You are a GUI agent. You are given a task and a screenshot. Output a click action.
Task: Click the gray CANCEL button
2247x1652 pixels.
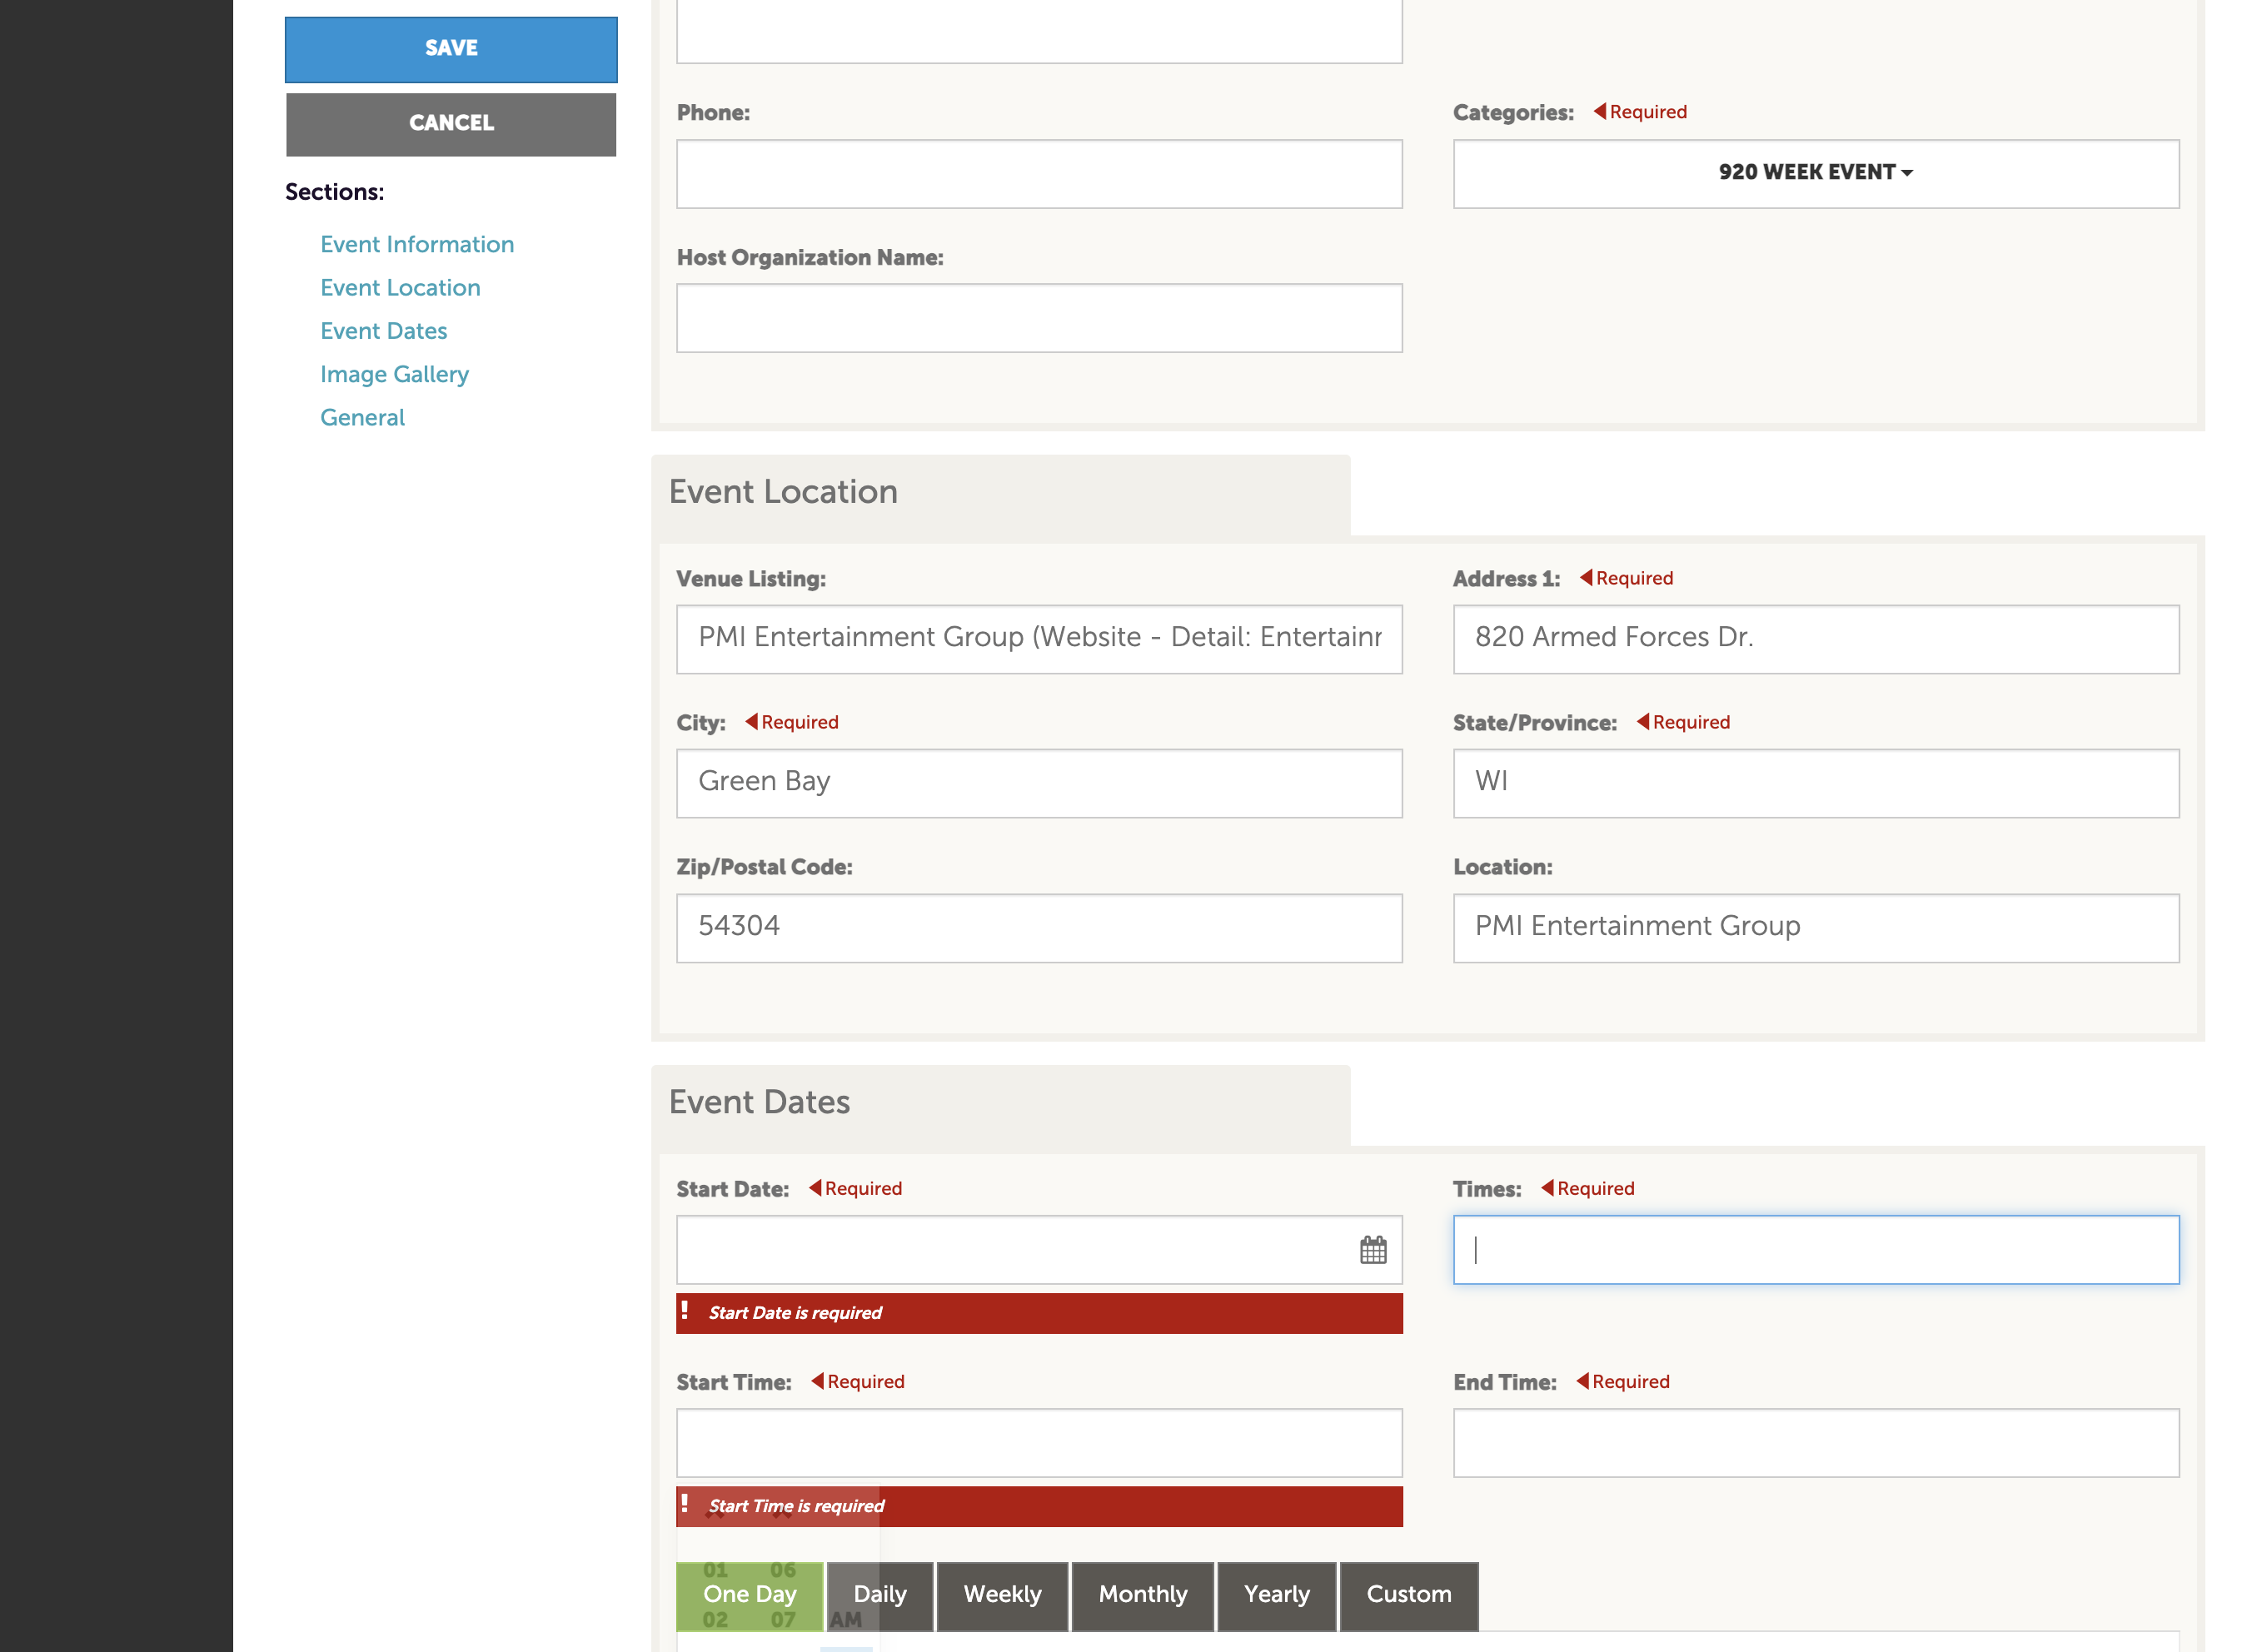tap(451, 124)
